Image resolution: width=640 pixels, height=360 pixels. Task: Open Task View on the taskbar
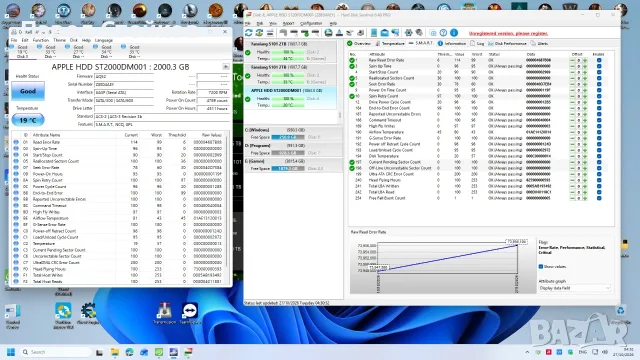click(x=99, y=352)
